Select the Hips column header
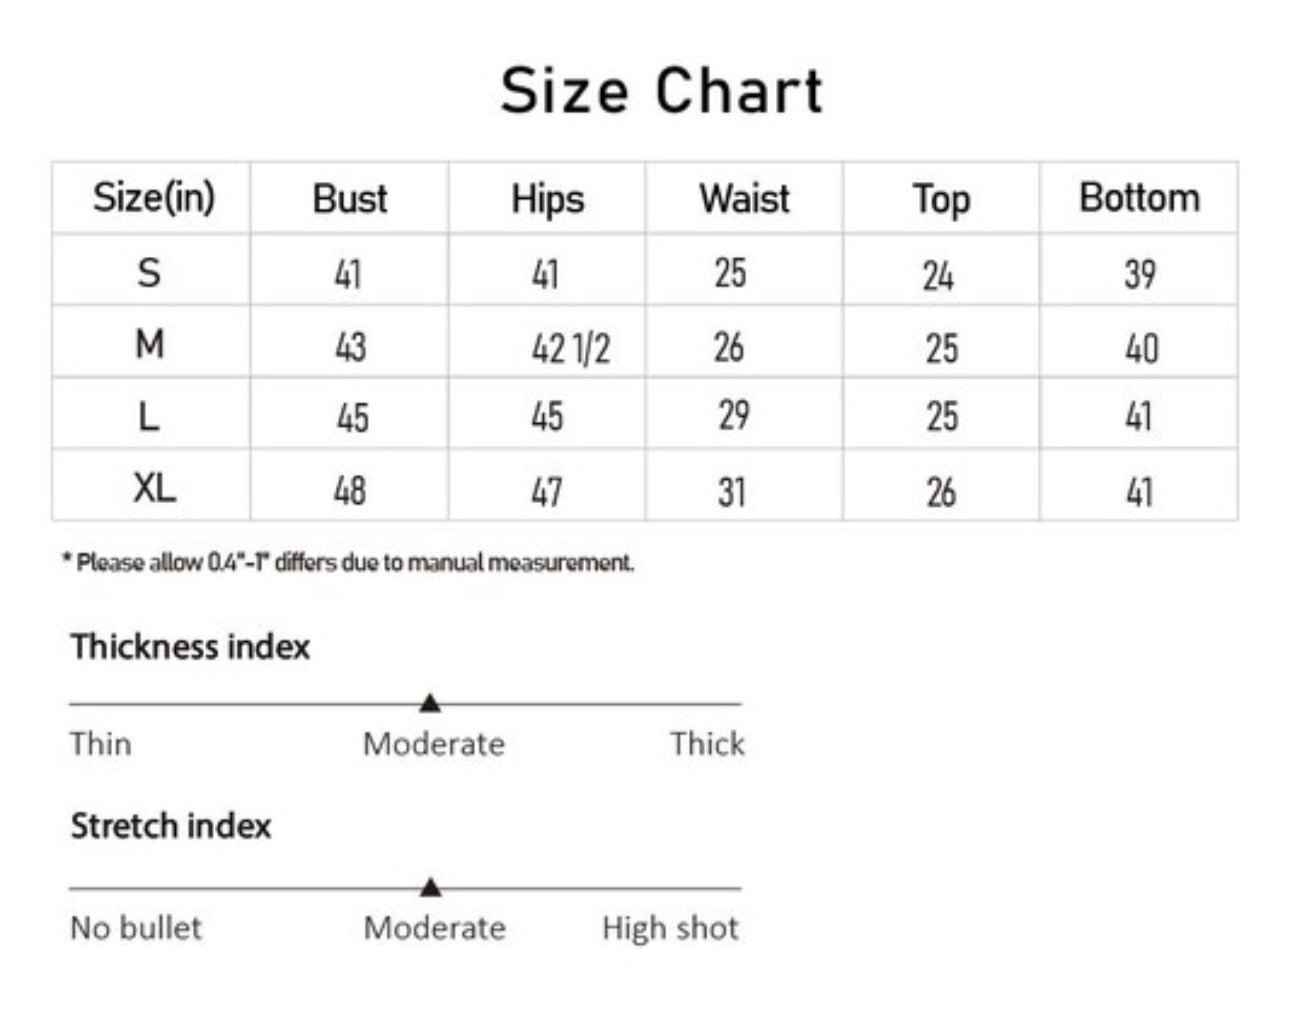The image size is (1290, 1011). pos(547,199)
